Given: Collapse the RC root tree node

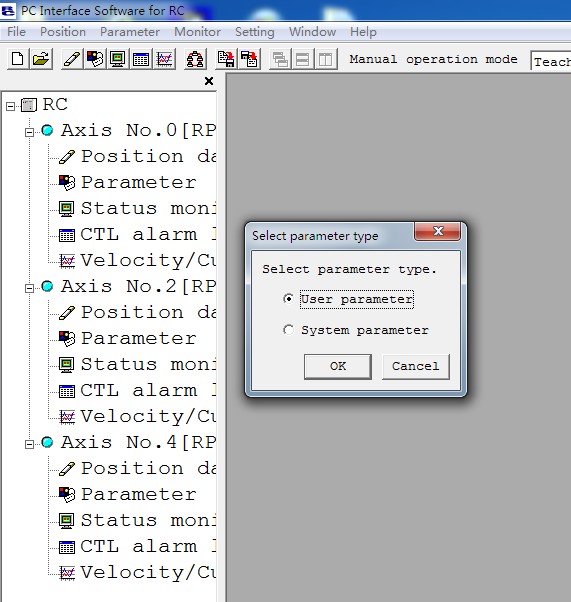Looking at the screenshot, I should [x=10, y=106].
